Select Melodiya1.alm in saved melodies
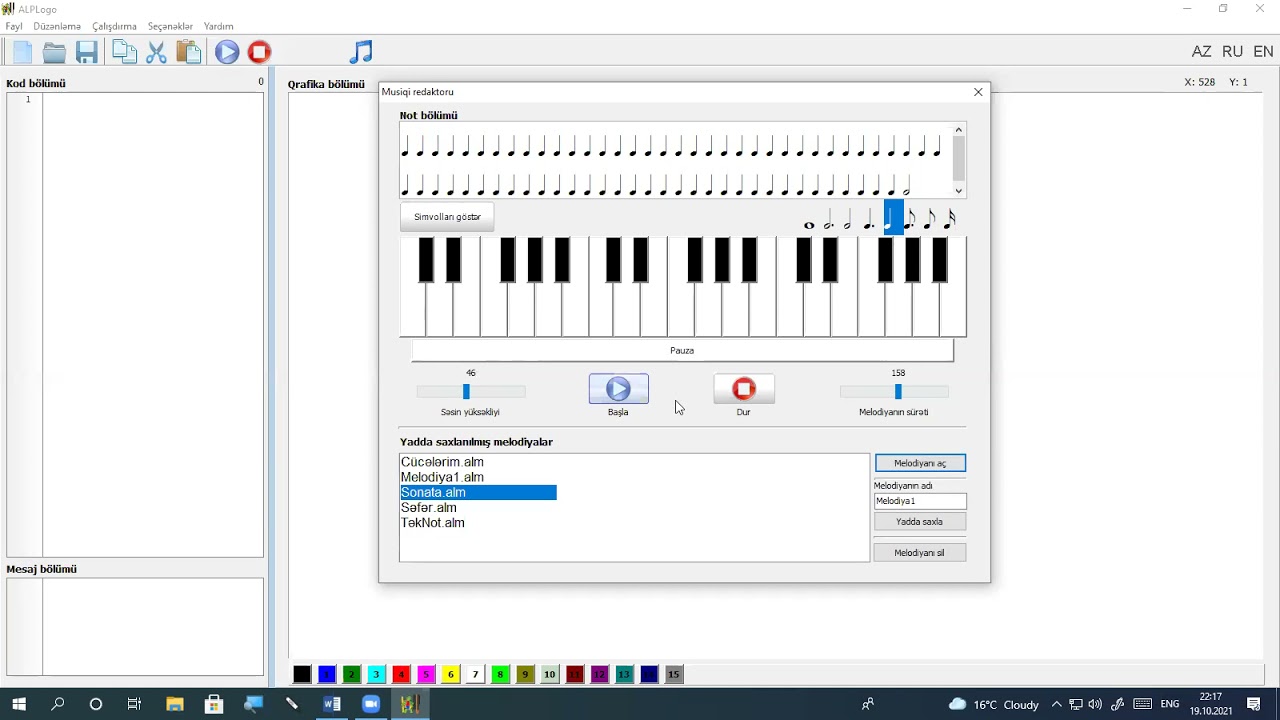The height and width of the screenshot is (720, 1280). [x=442, y=477]
